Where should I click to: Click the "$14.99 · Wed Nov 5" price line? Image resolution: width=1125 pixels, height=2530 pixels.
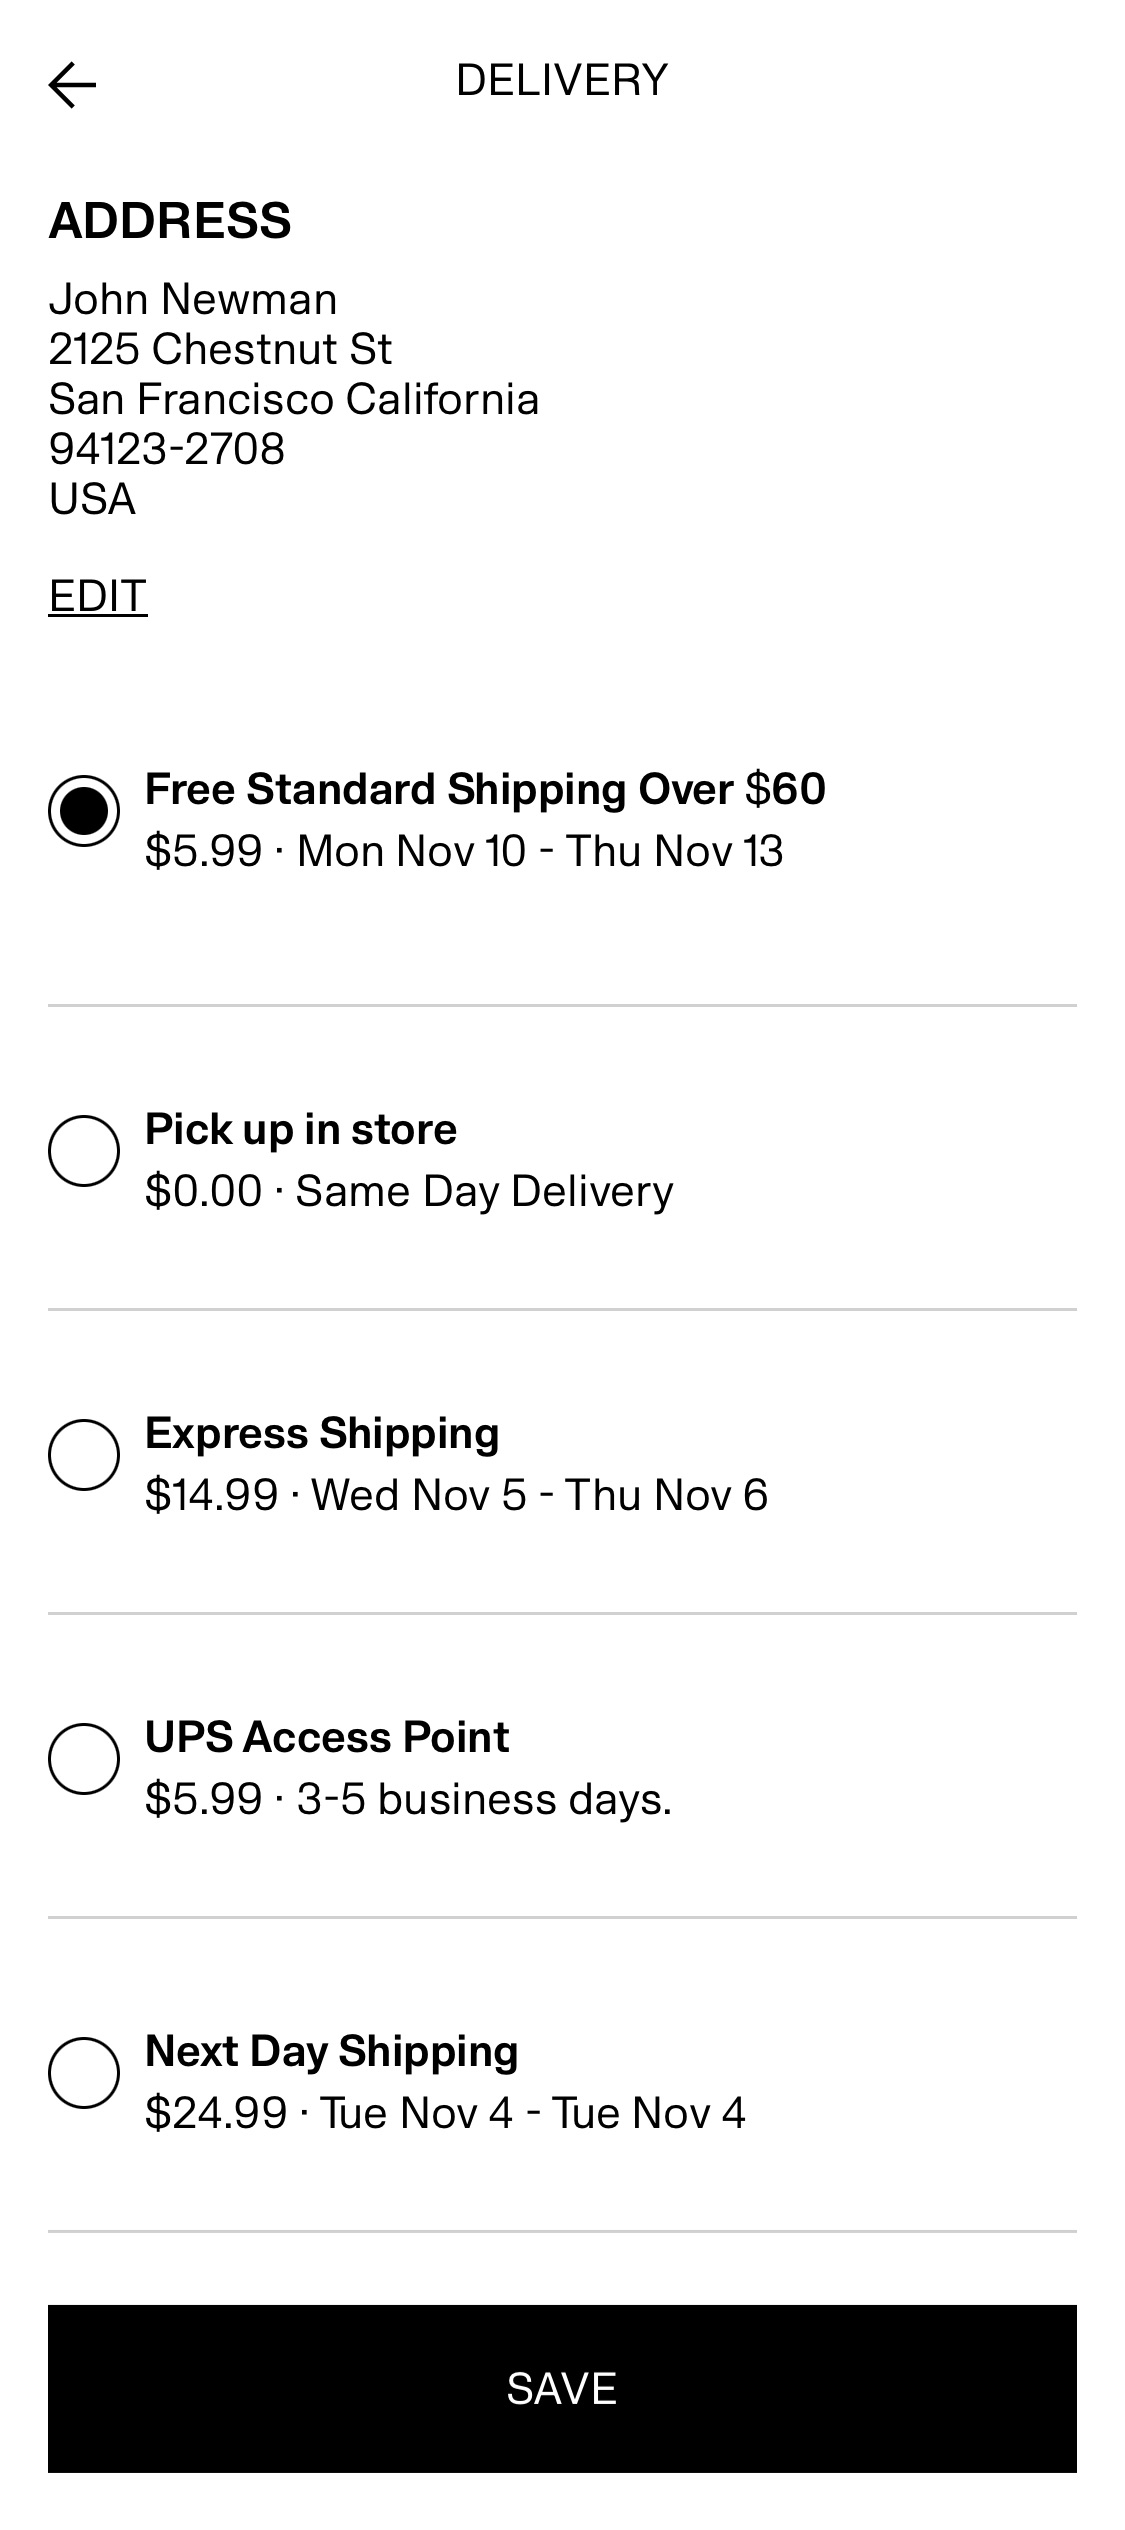pos(456,1495)
